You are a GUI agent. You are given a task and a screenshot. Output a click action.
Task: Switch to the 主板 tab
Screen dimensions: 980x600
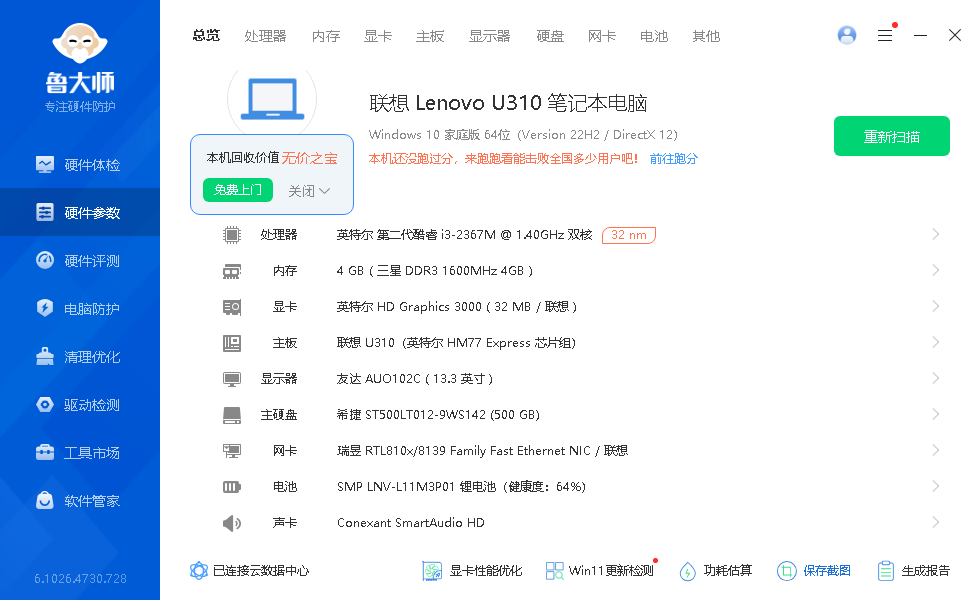(x=430, y=36)
